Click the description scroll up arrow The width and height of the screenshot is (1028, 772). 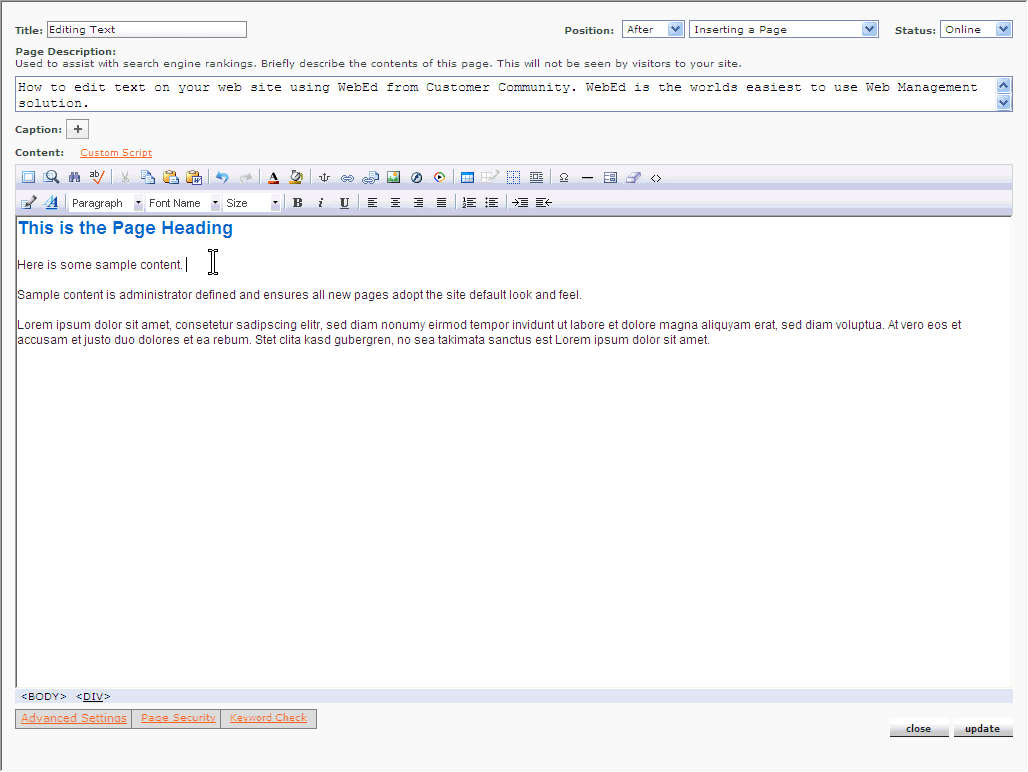click(1004, 85)
